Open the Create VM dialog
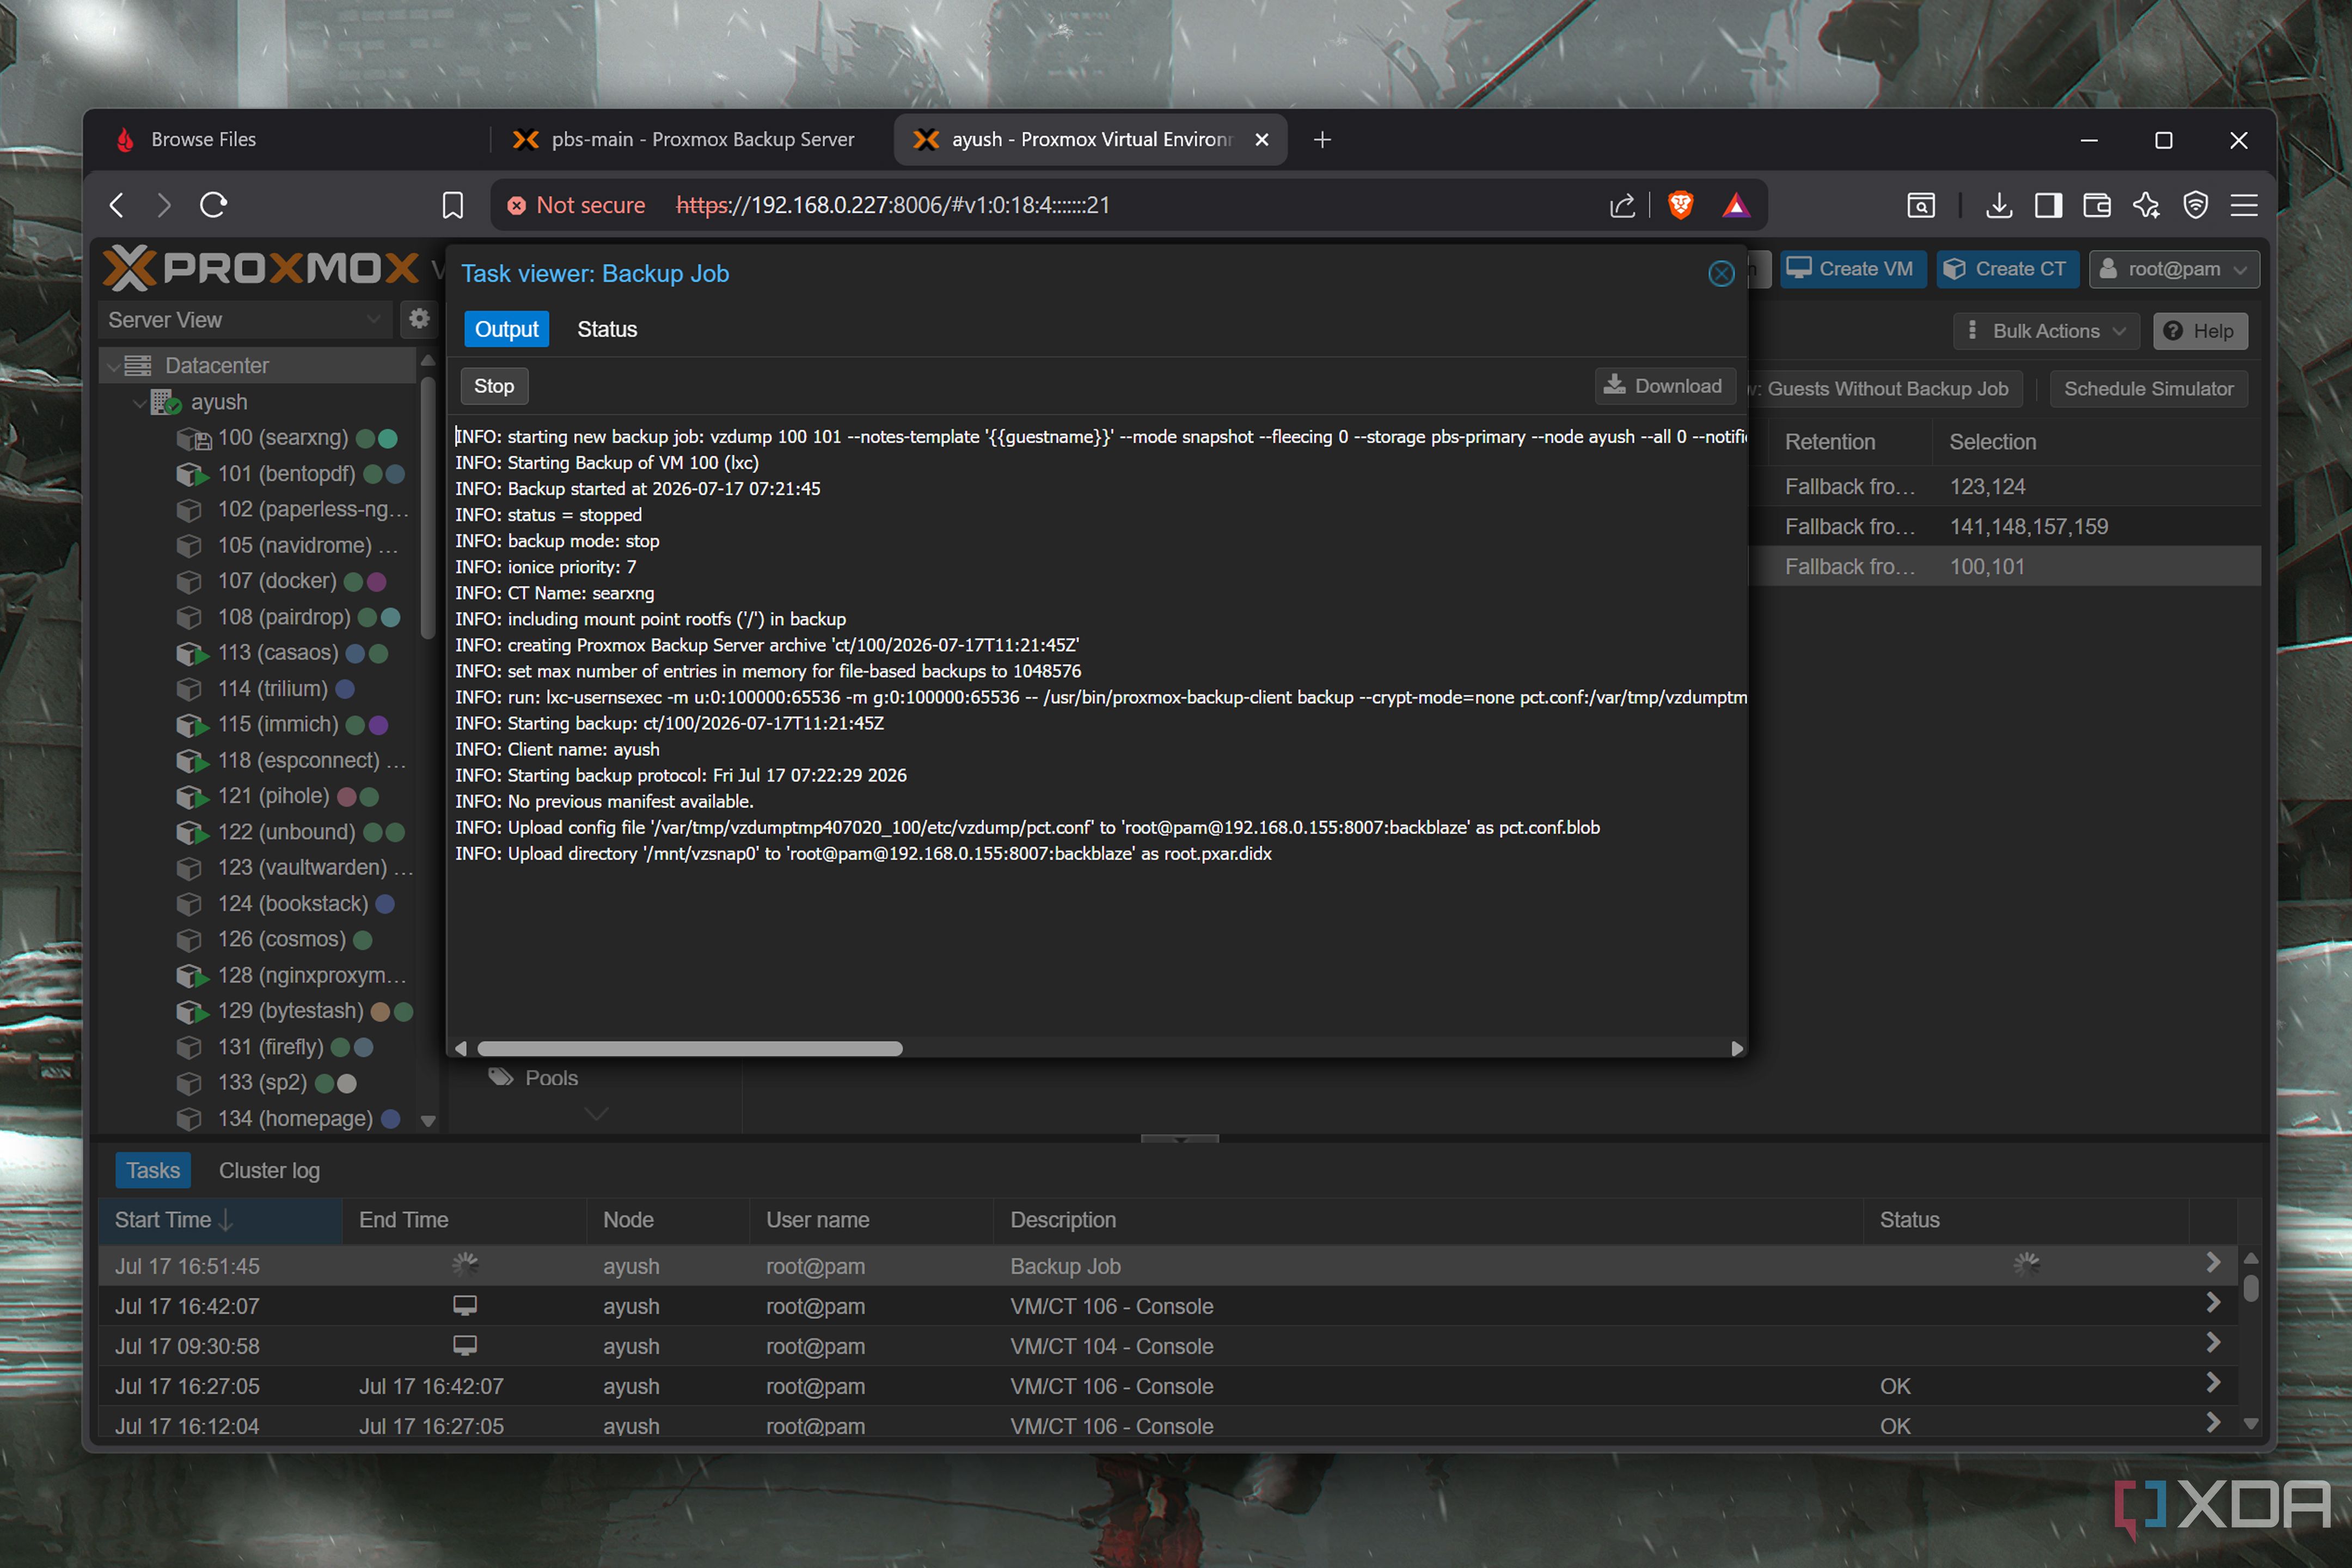This screenshot has height=1568, width=2352. pos(1852,269)
